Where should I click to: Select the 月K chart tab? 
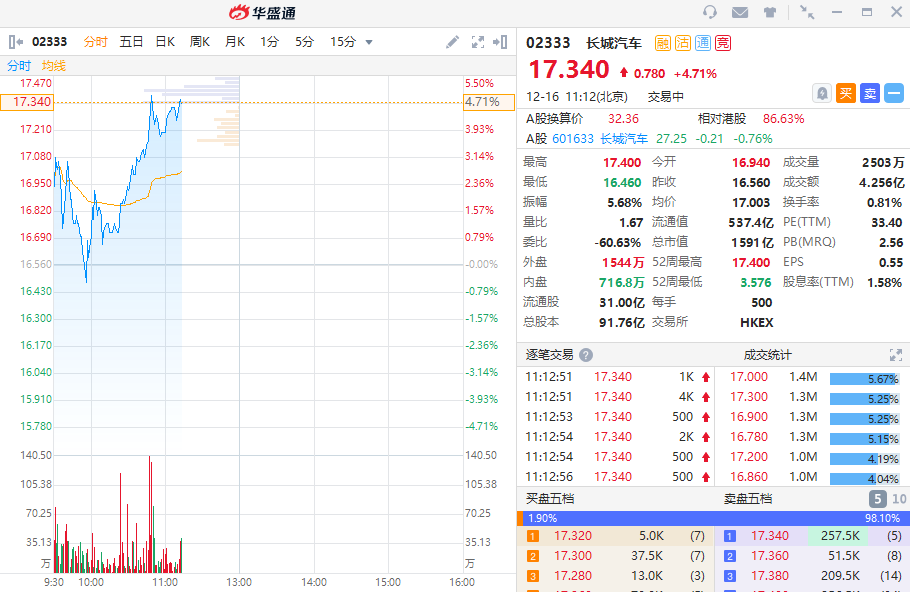pyautogui.click(x=235, y=42)
